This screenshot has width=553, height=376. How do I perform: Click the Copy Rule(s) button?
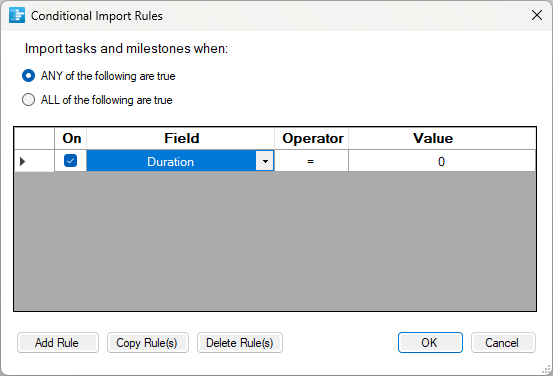(x=148, y=342)
